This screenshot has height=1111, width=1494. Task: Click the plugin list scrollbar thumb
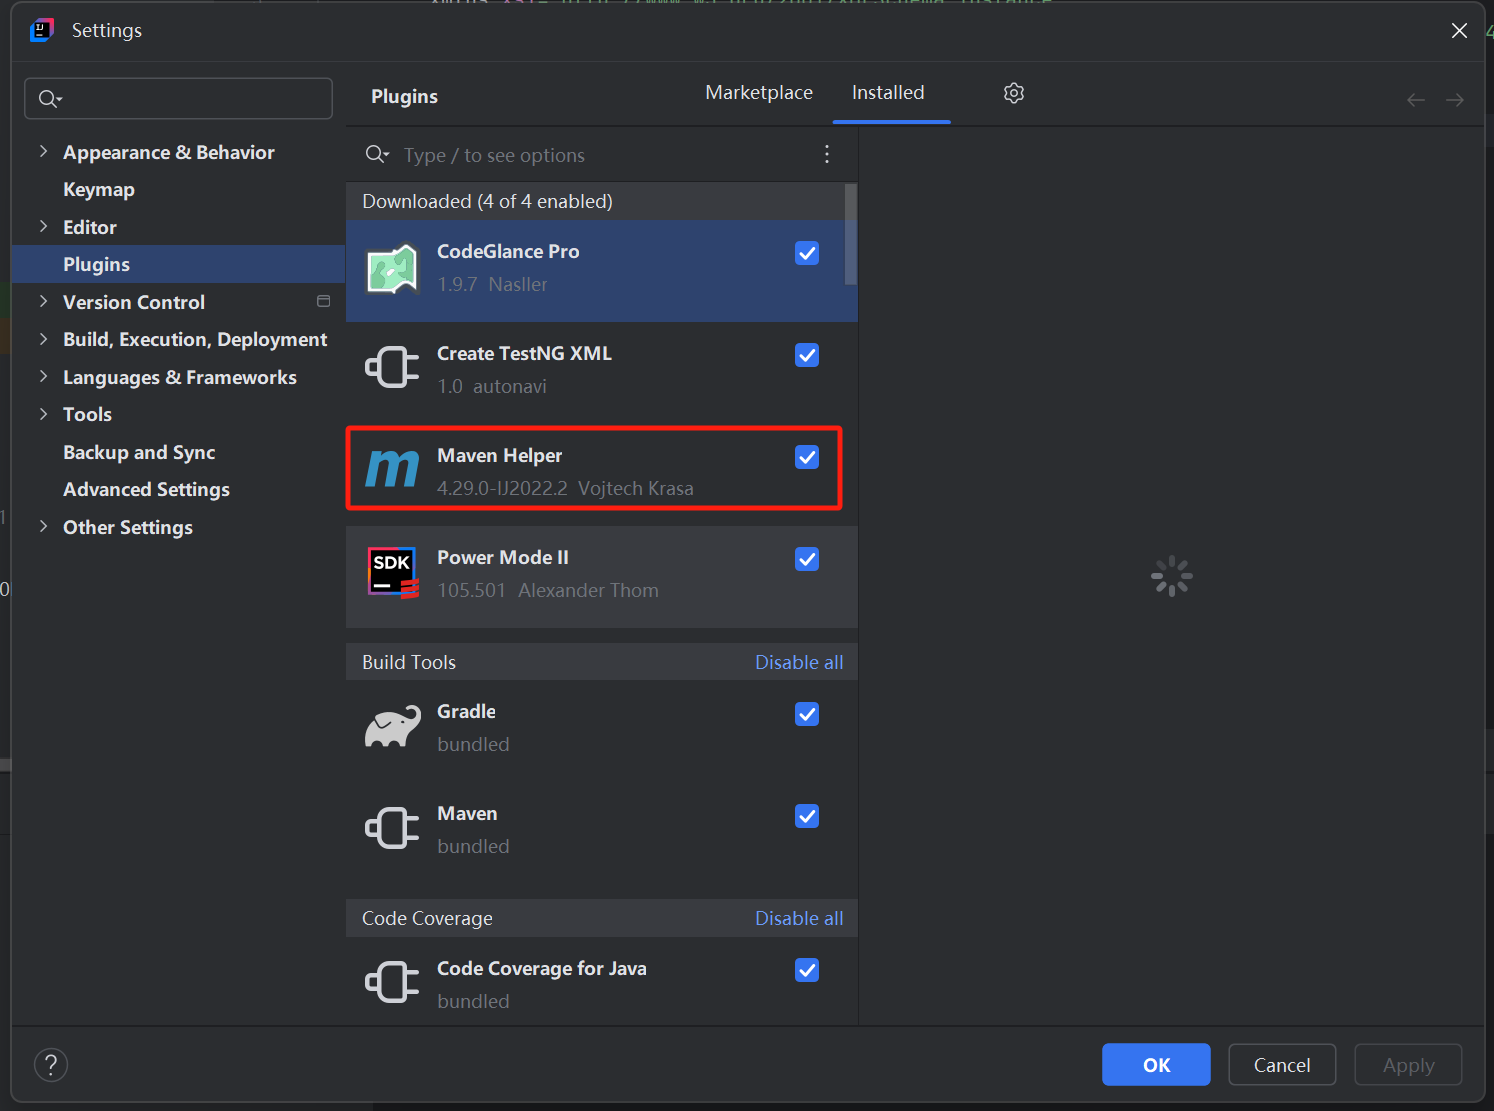(851, 234)
